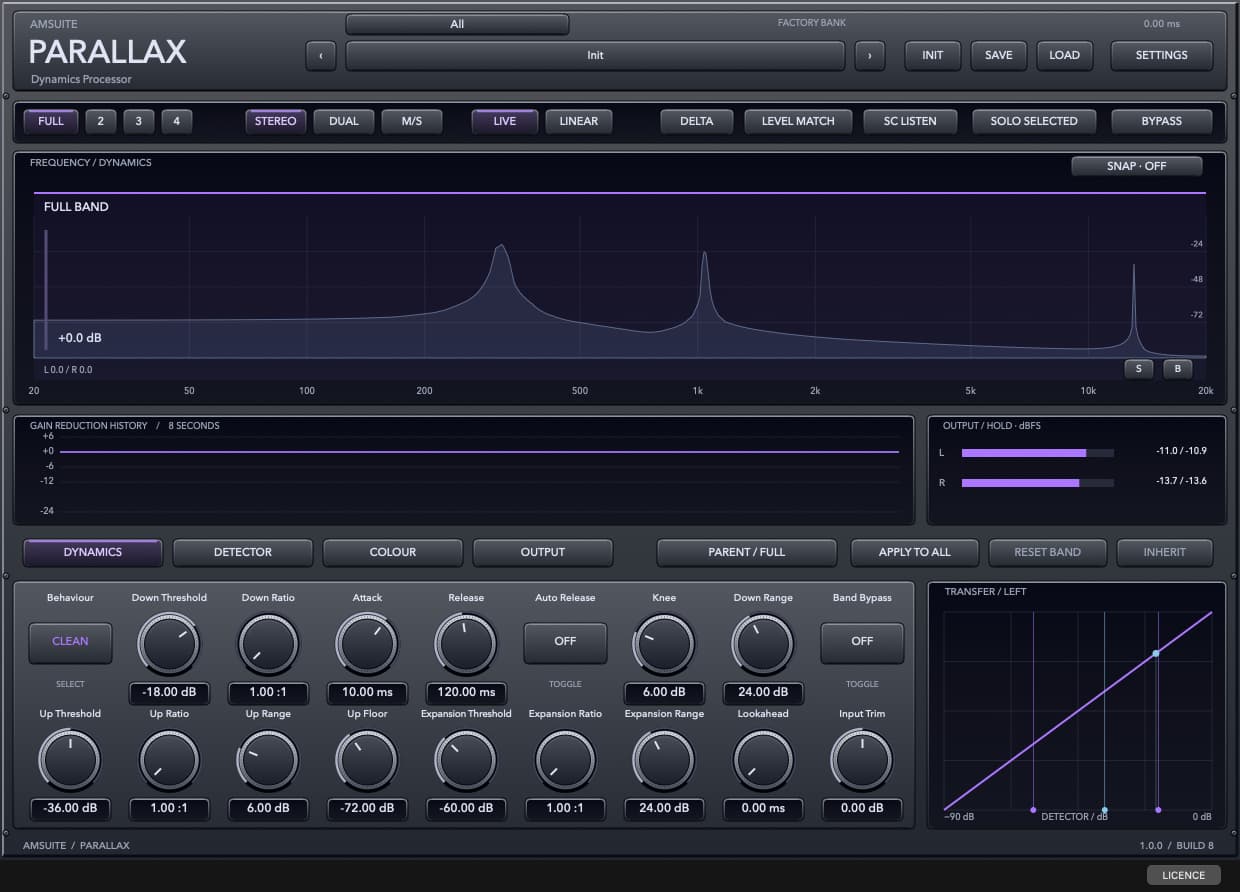Click the -72.00 dB Up Floor value field
1240x892 pixels.
point(367,808)
